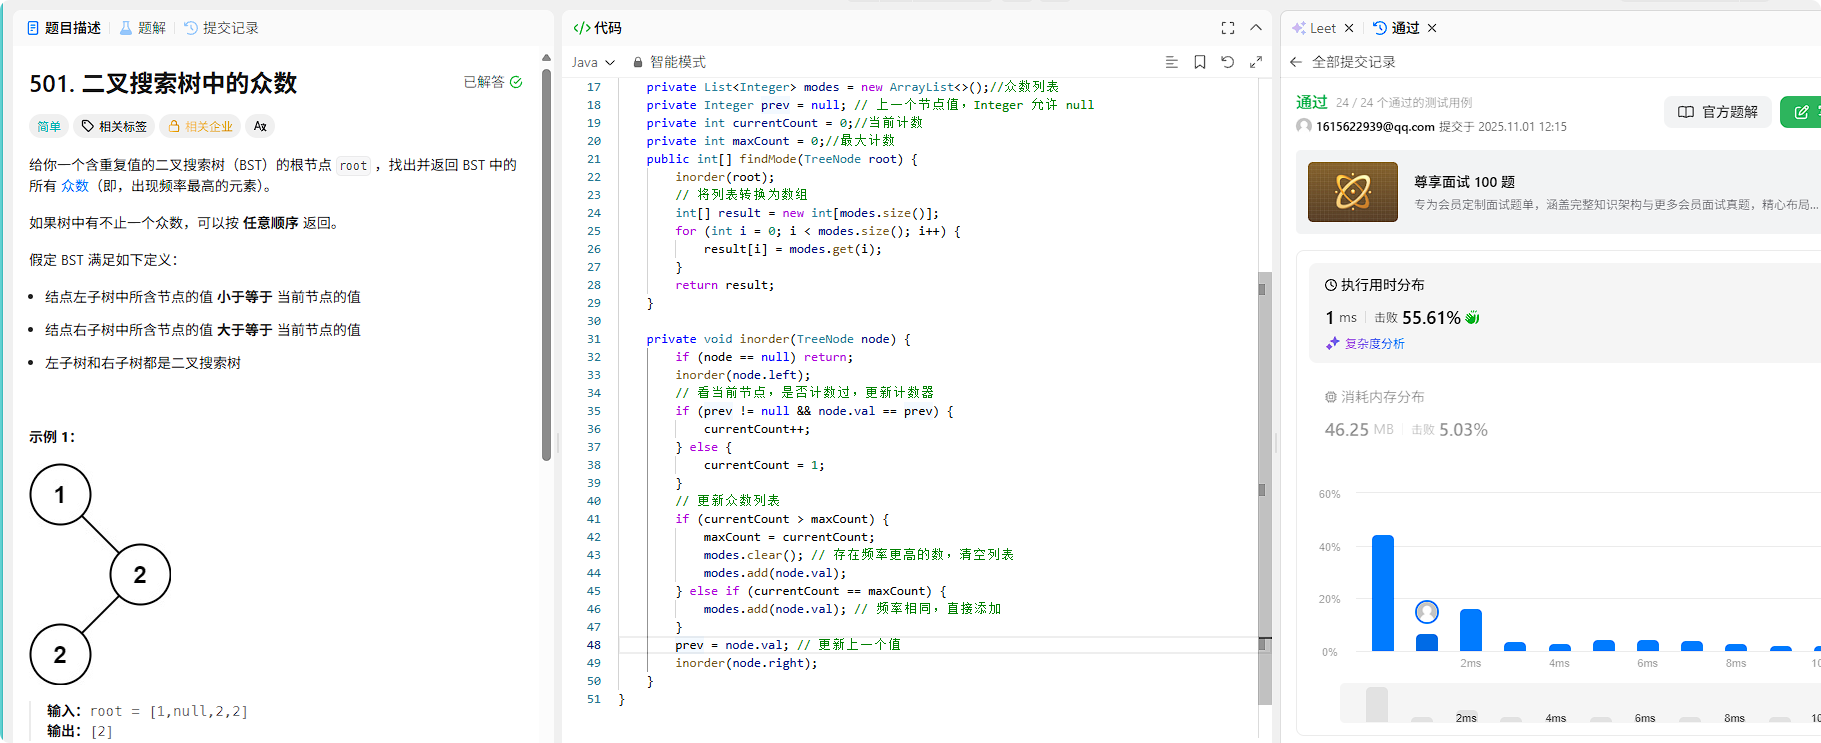The width and height of the screenshot is (1821, 743).
Task: Select the 通过 submission tab
Action: 1396,28
